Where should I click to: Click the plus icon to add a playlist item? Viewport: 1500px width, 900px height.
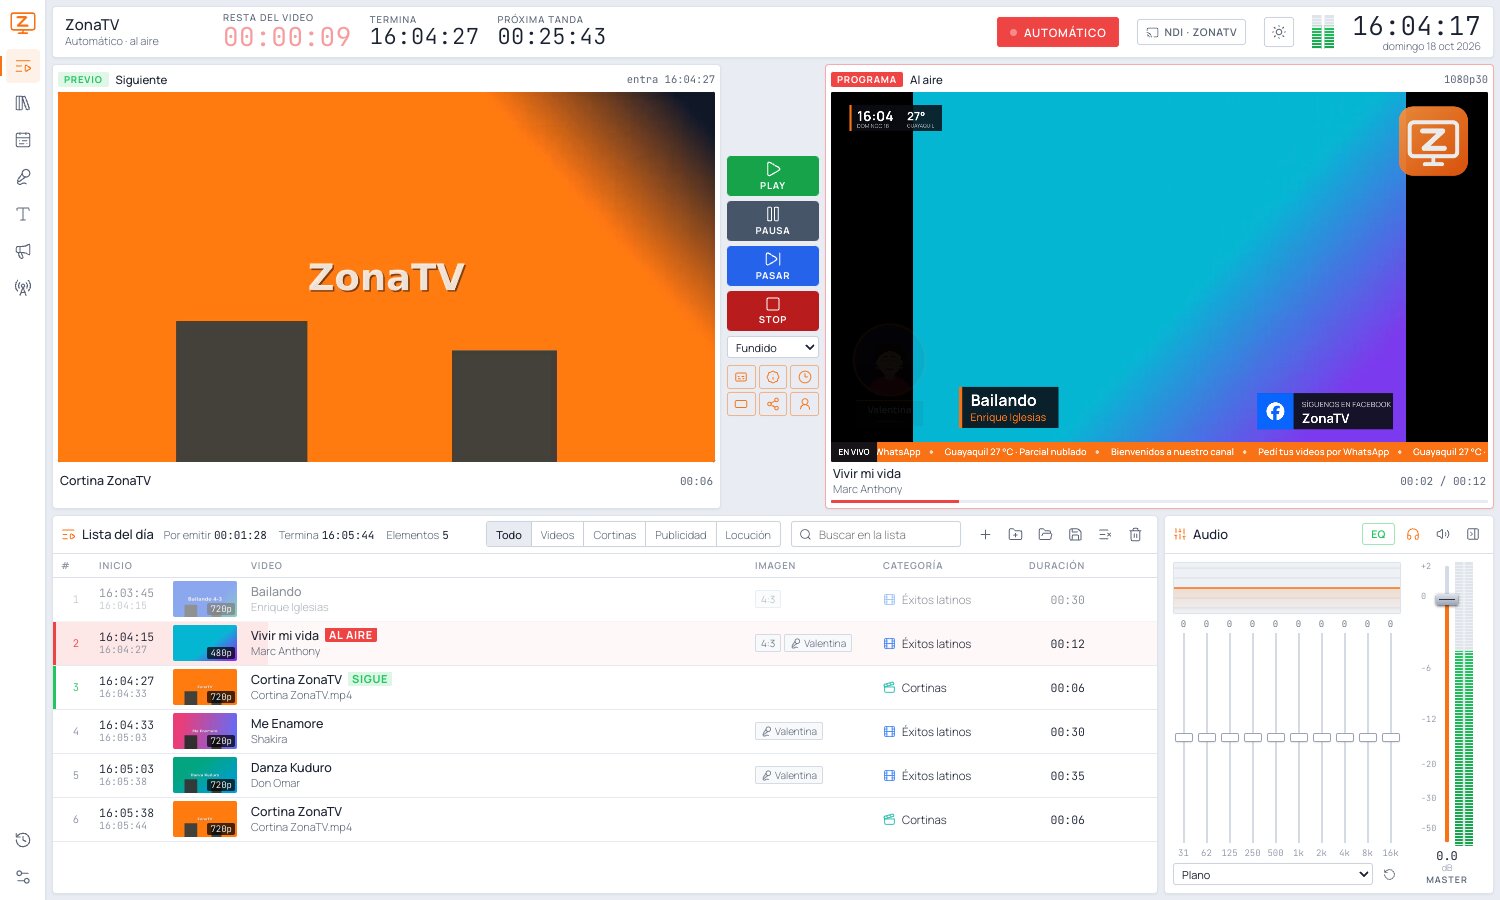(985, 535)
